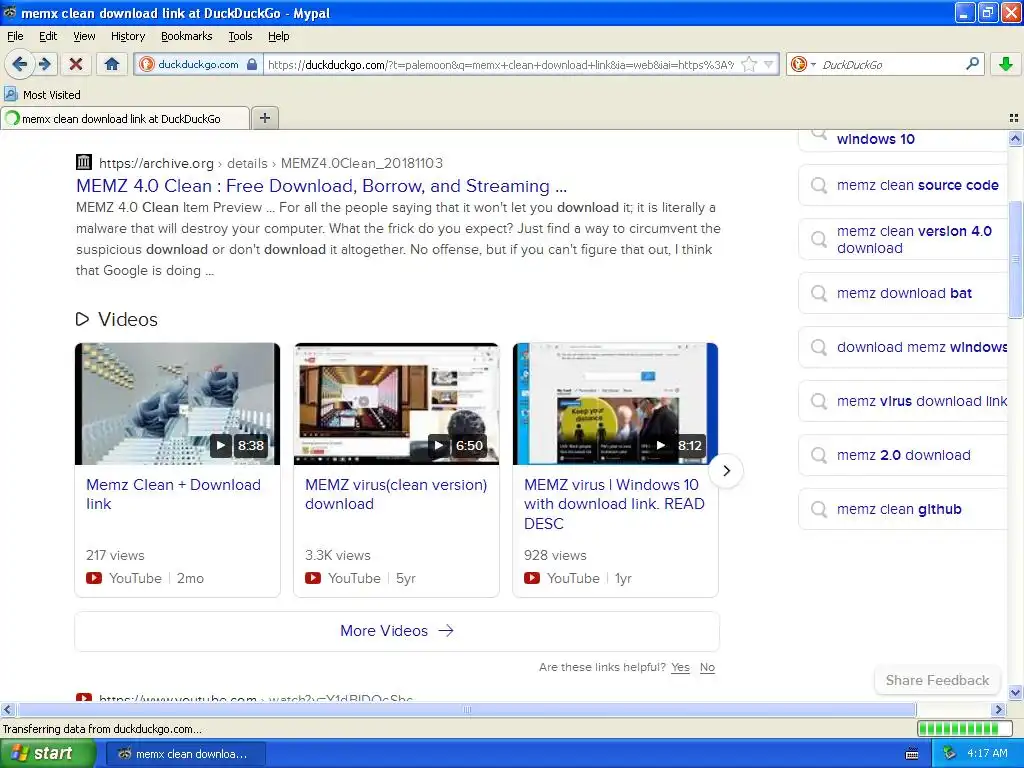Click the Videos section play icon heading
Screen dimensions: 1024x768
tap(82, 319)
